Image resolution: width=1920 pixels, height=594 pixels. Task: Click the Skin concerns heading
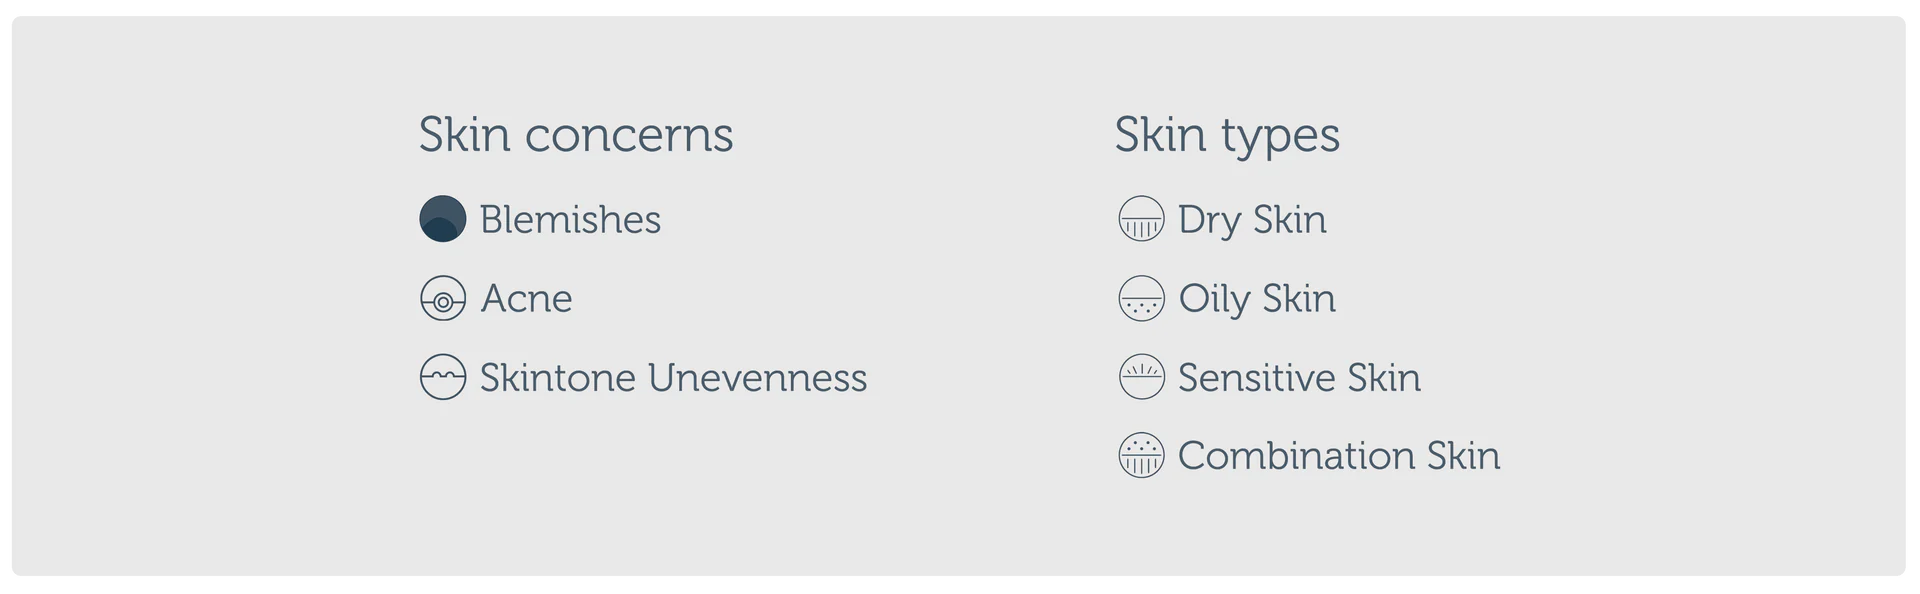pos(575,134)
